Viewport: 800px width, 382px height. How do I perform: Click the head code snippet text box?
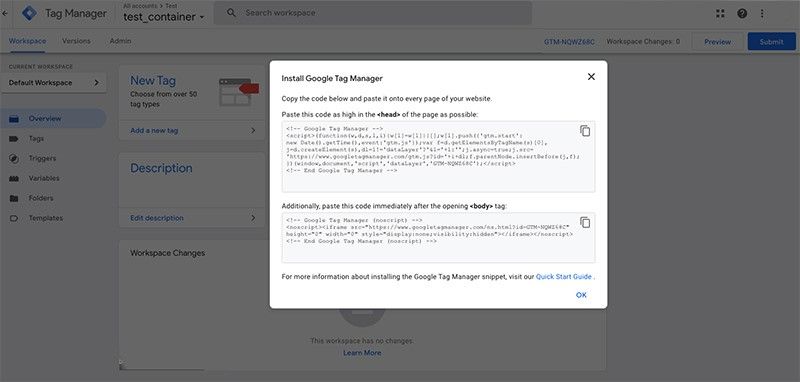[438, 157]
